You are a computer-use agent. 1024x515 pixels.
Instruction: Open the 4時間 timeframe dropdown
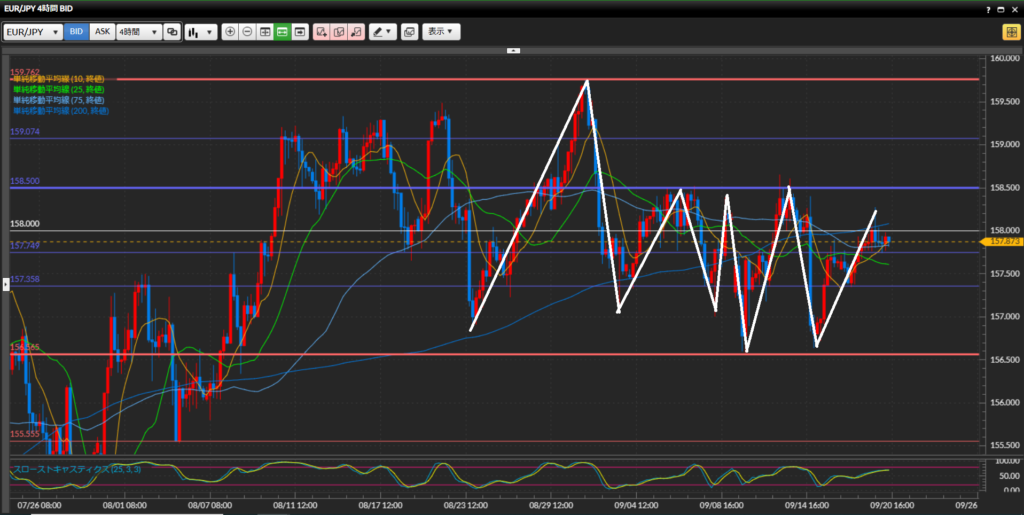coord(138,32)
